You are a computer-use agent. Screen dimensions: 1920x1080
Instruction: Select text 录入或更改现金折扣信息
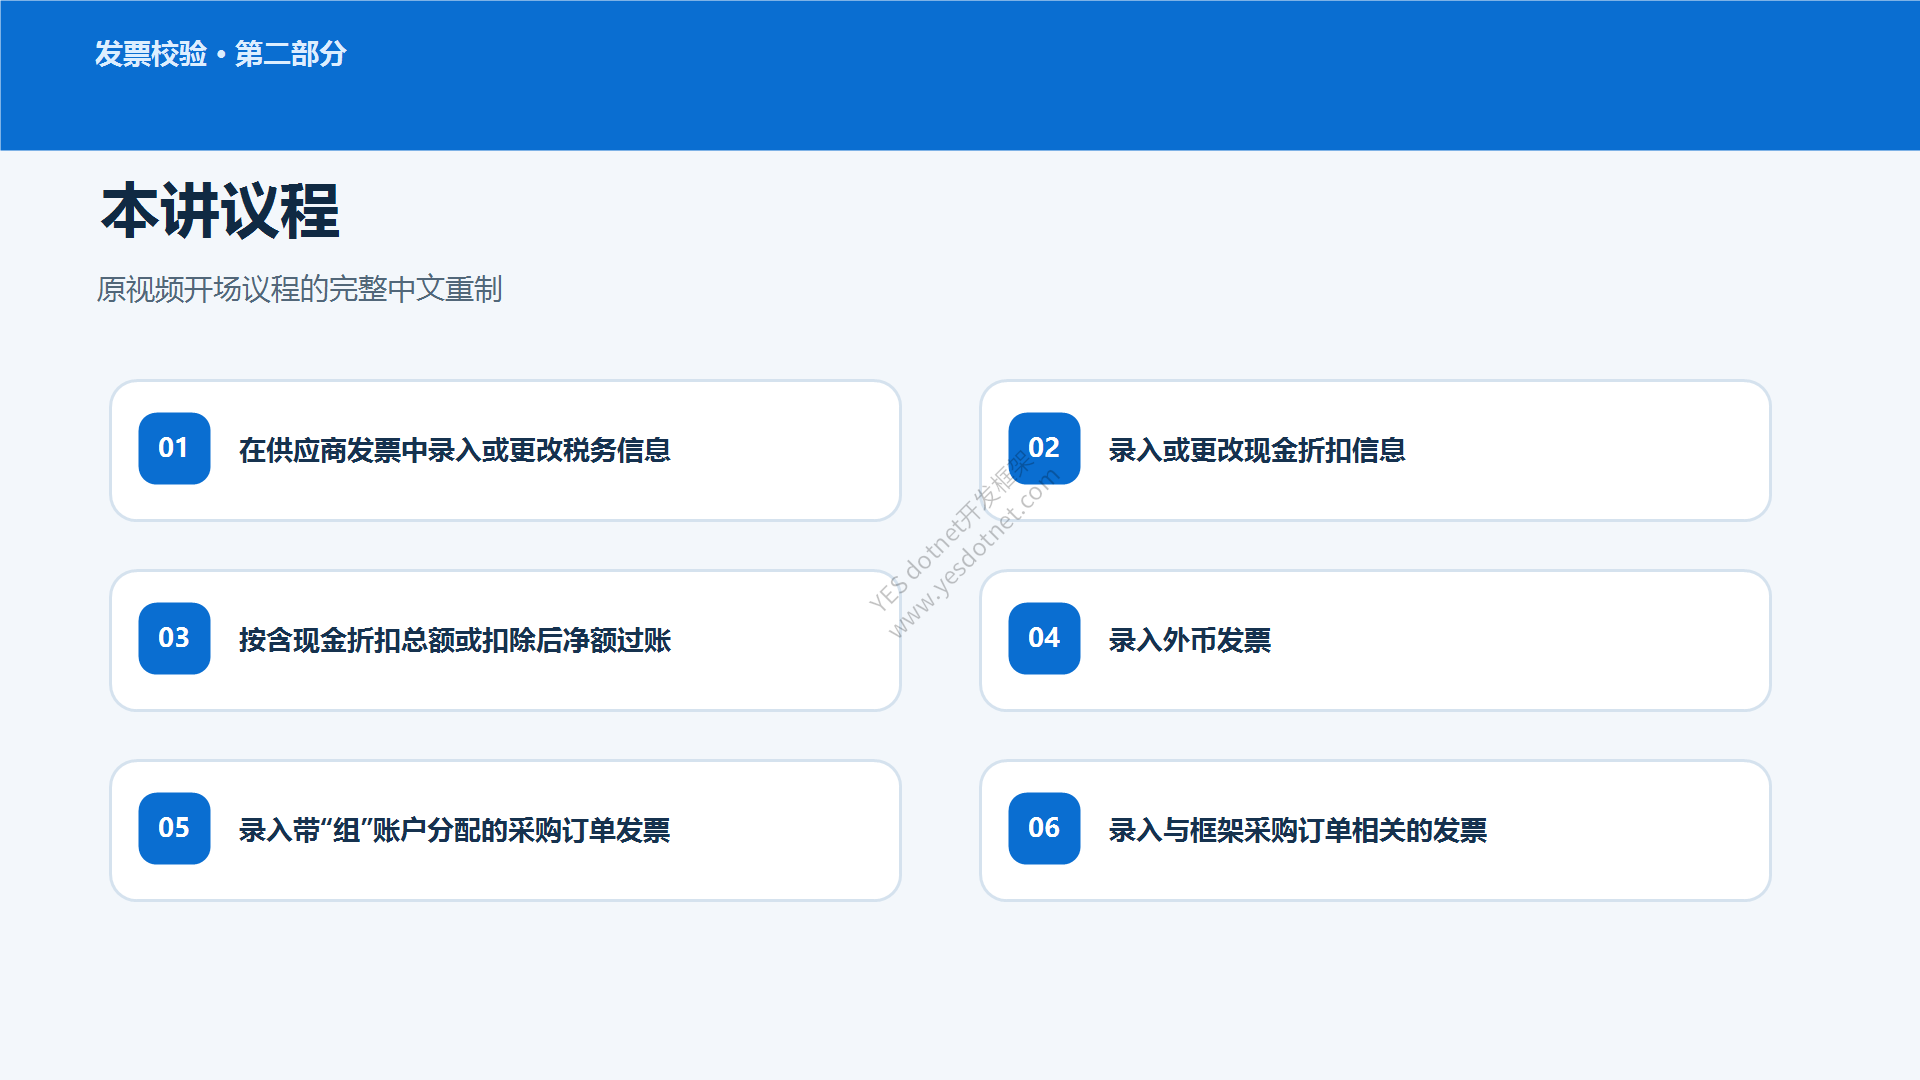tap(1257, 450)
